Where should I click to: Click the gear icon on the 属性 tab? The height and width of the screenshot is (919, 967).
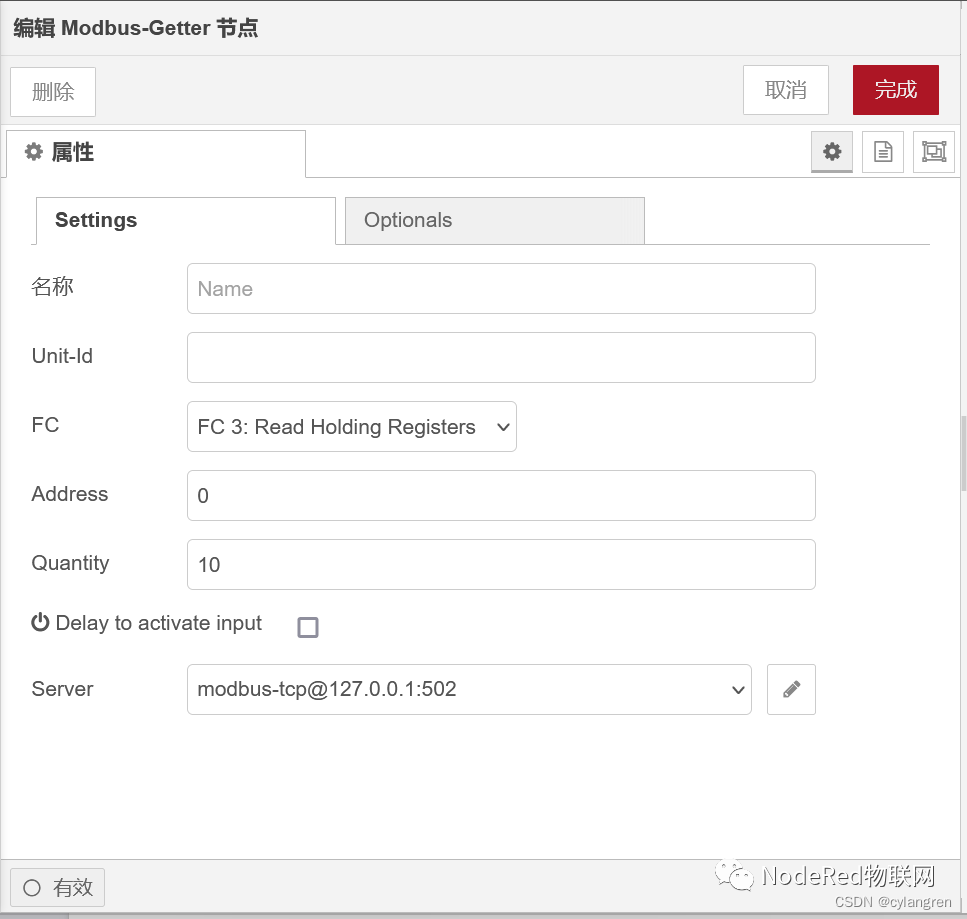point(34,152)
